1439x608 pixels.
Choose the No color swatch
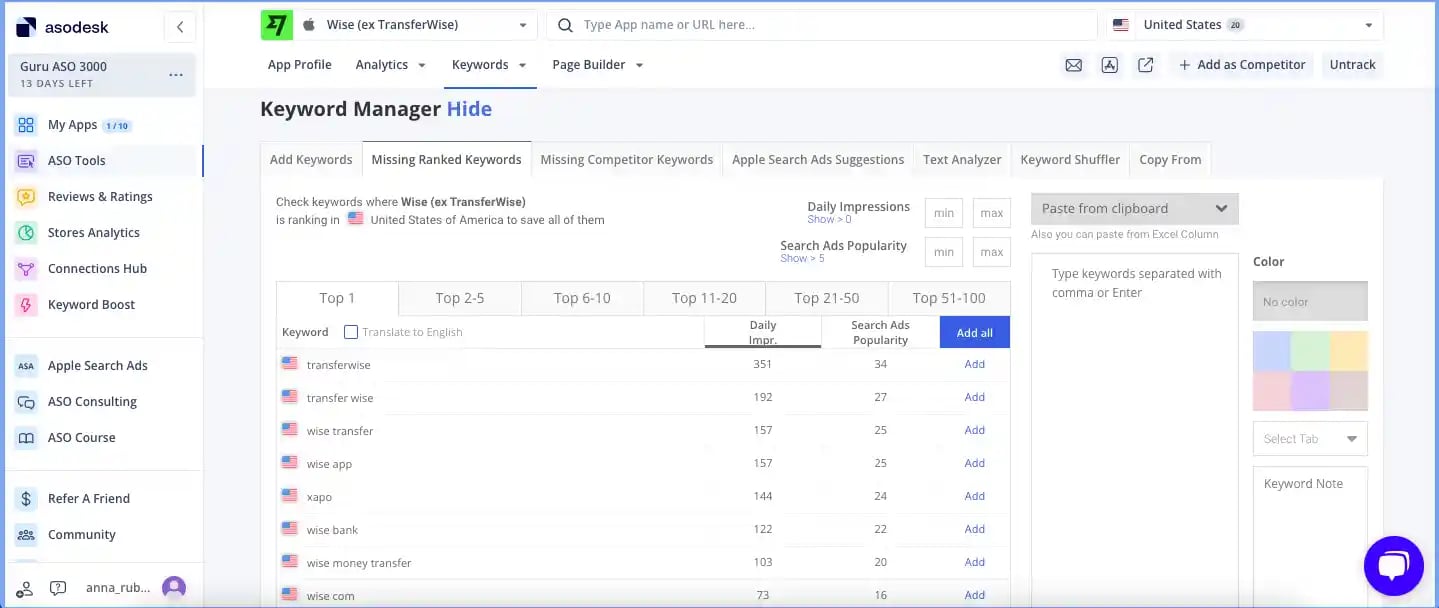(1309, 301)
